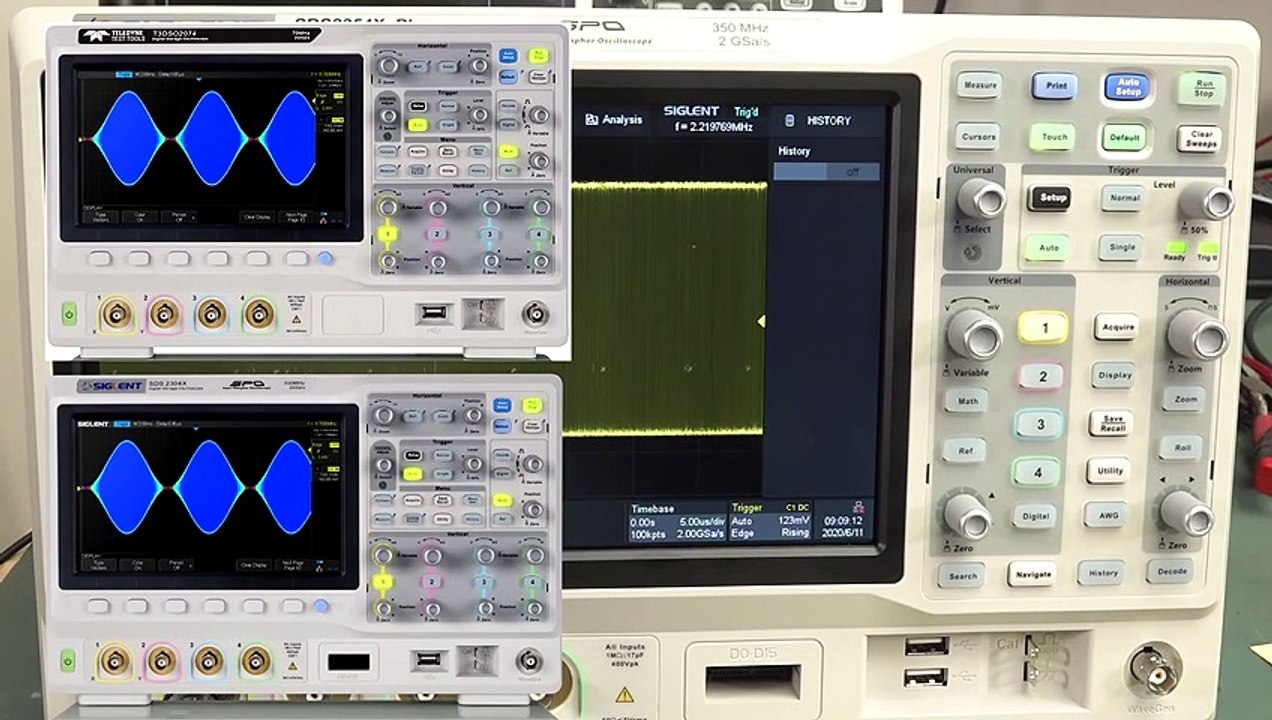Select the yellow channel 1 button on the SDS 2304X

[382, 580]
